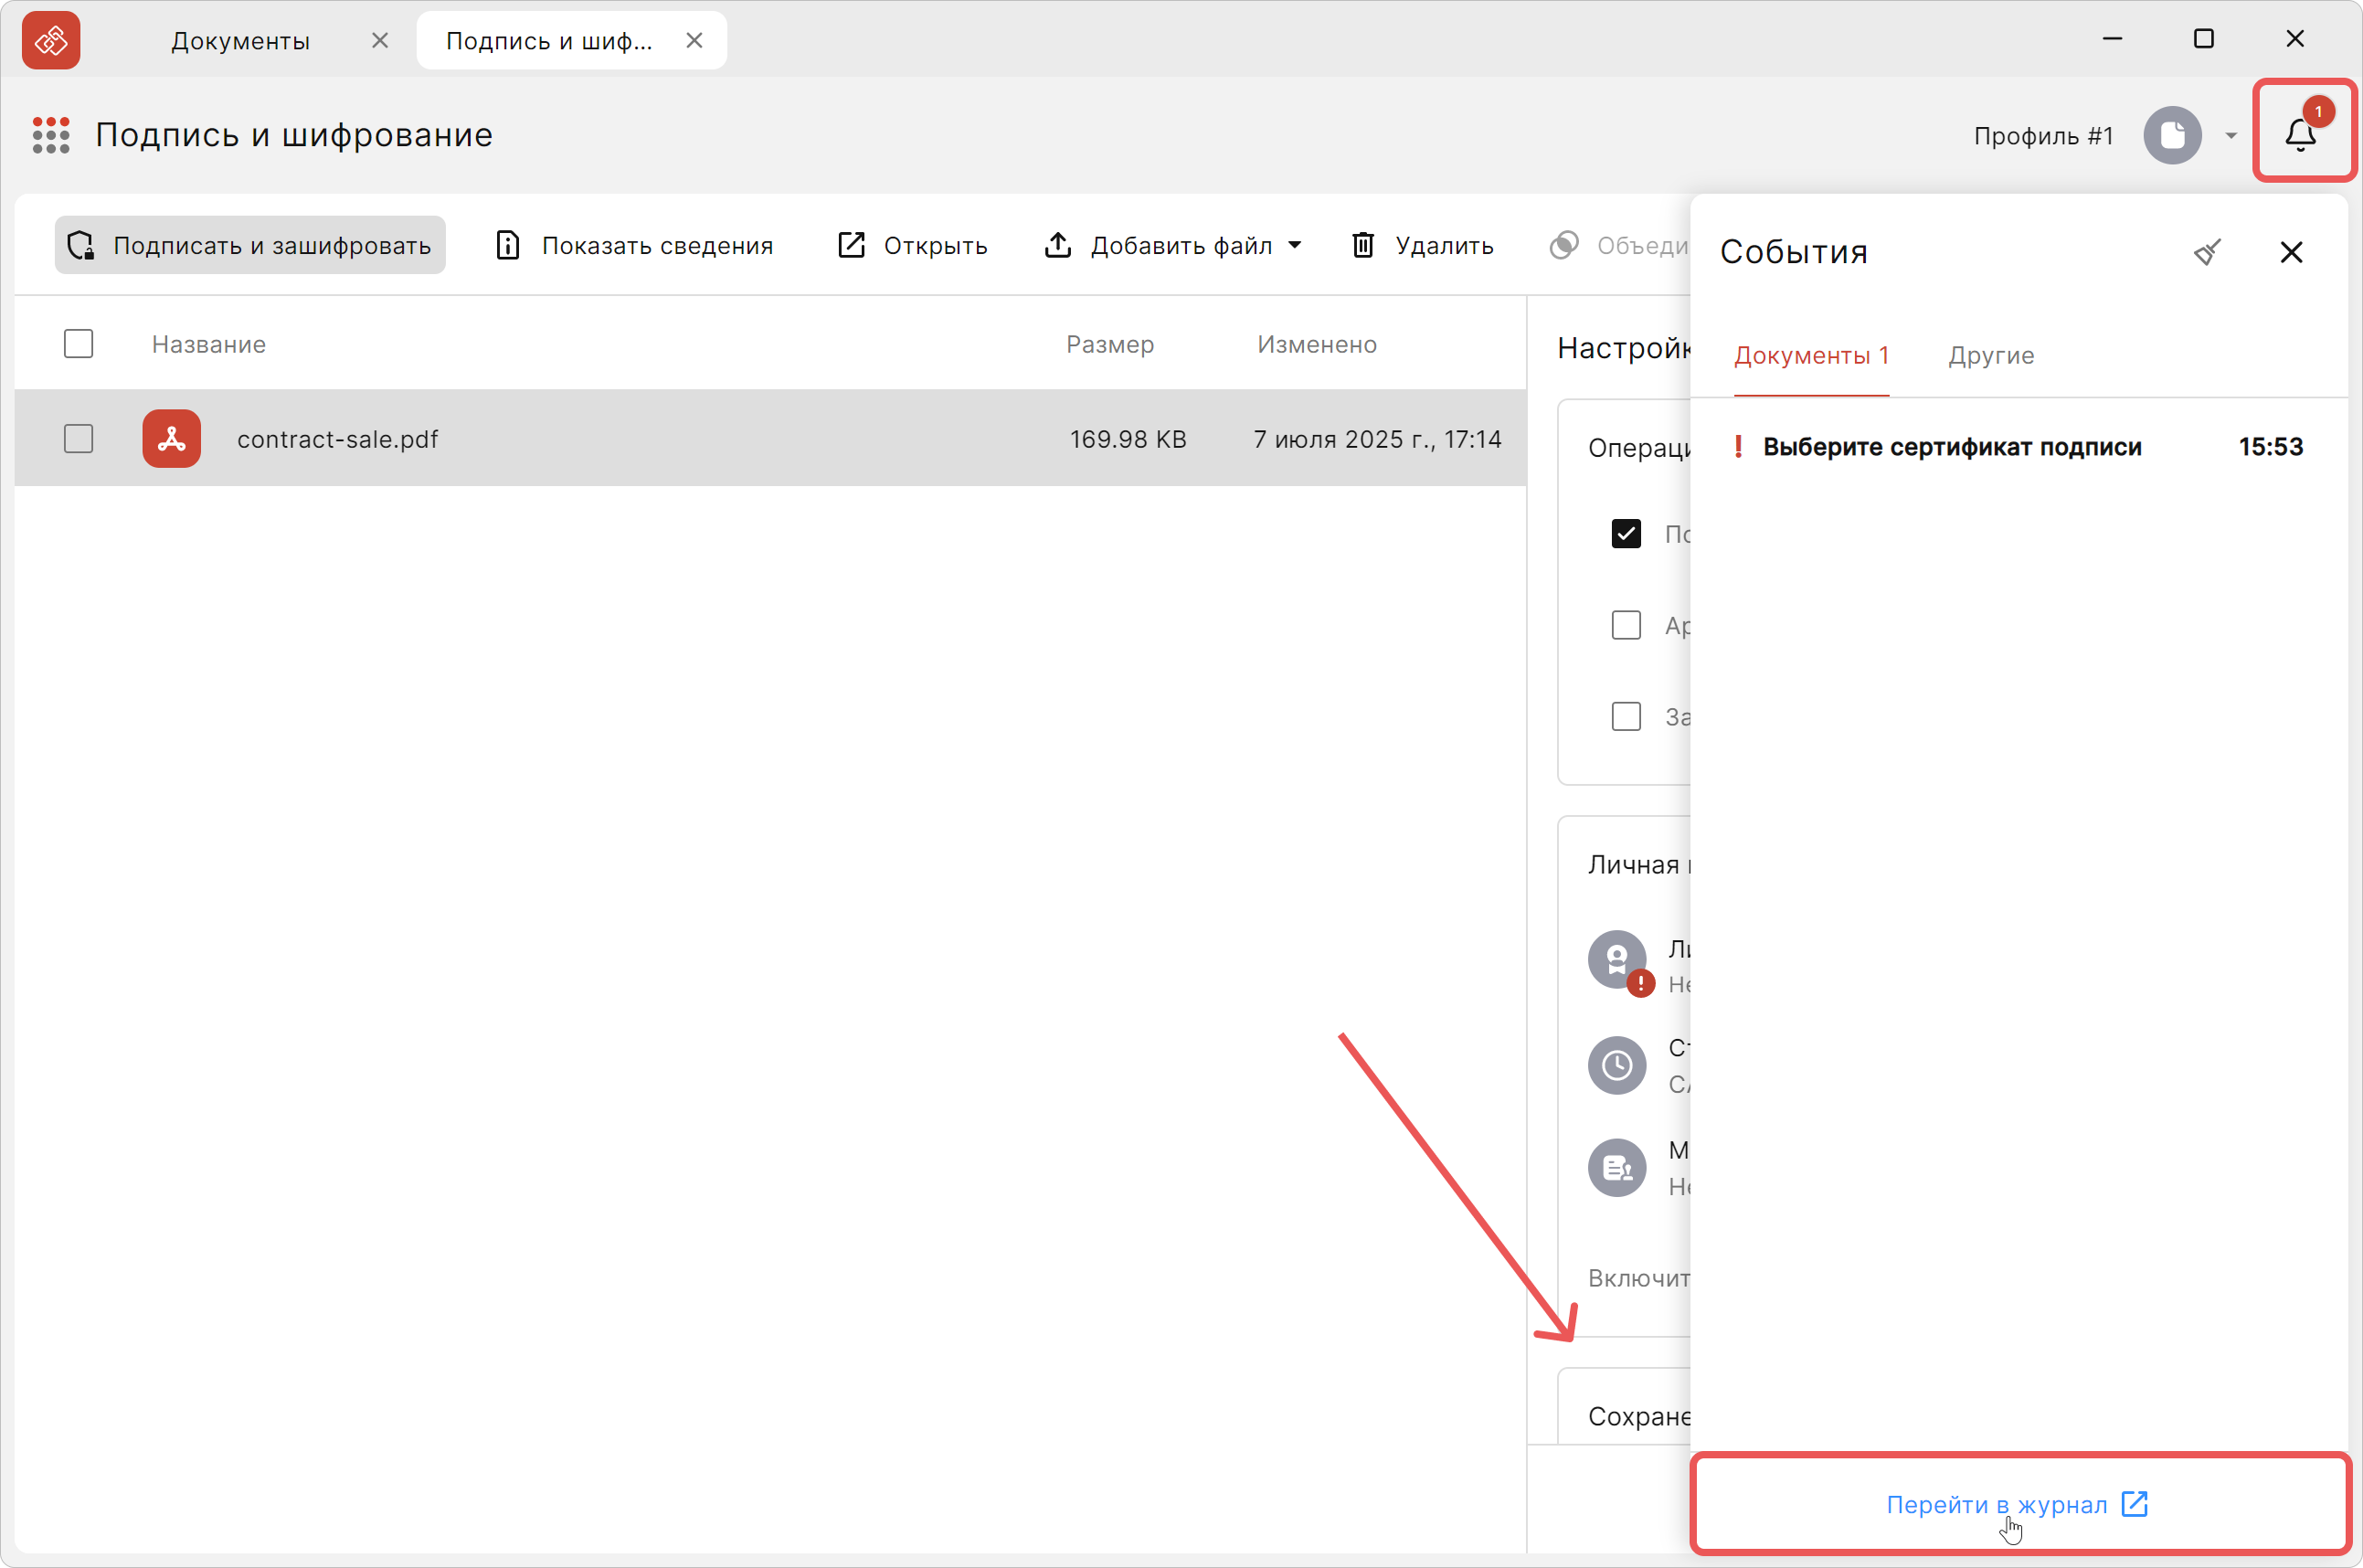Click the timestamp clock icon
This screenshot has width=2363, height=1568.
1617,1066
